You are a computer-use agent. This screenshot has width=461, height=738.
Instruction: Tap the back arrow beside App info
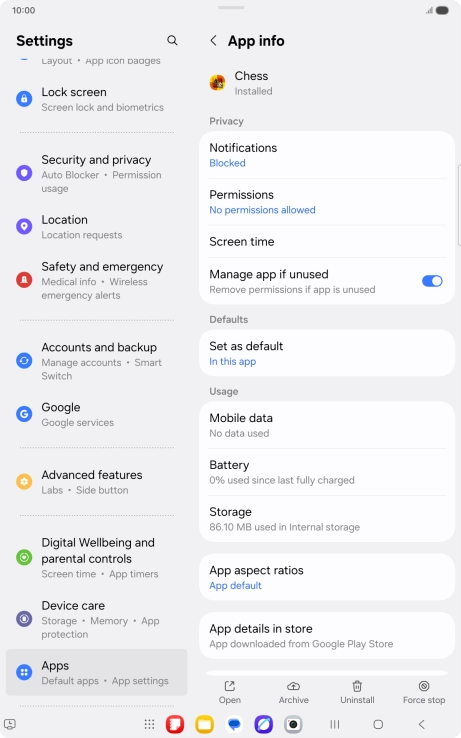[213, 40]
